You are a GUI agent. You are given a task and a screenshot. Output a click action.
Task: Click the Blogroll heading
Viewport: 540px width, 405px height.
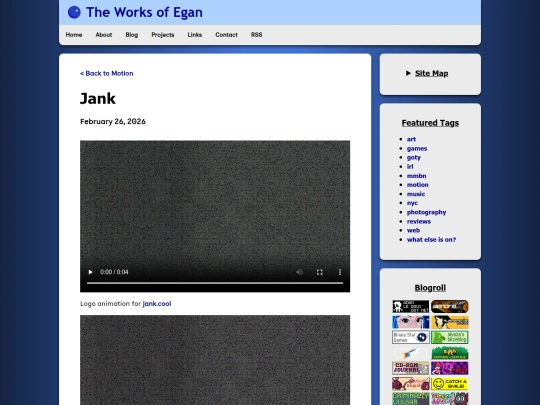click(x=430, y=288)
